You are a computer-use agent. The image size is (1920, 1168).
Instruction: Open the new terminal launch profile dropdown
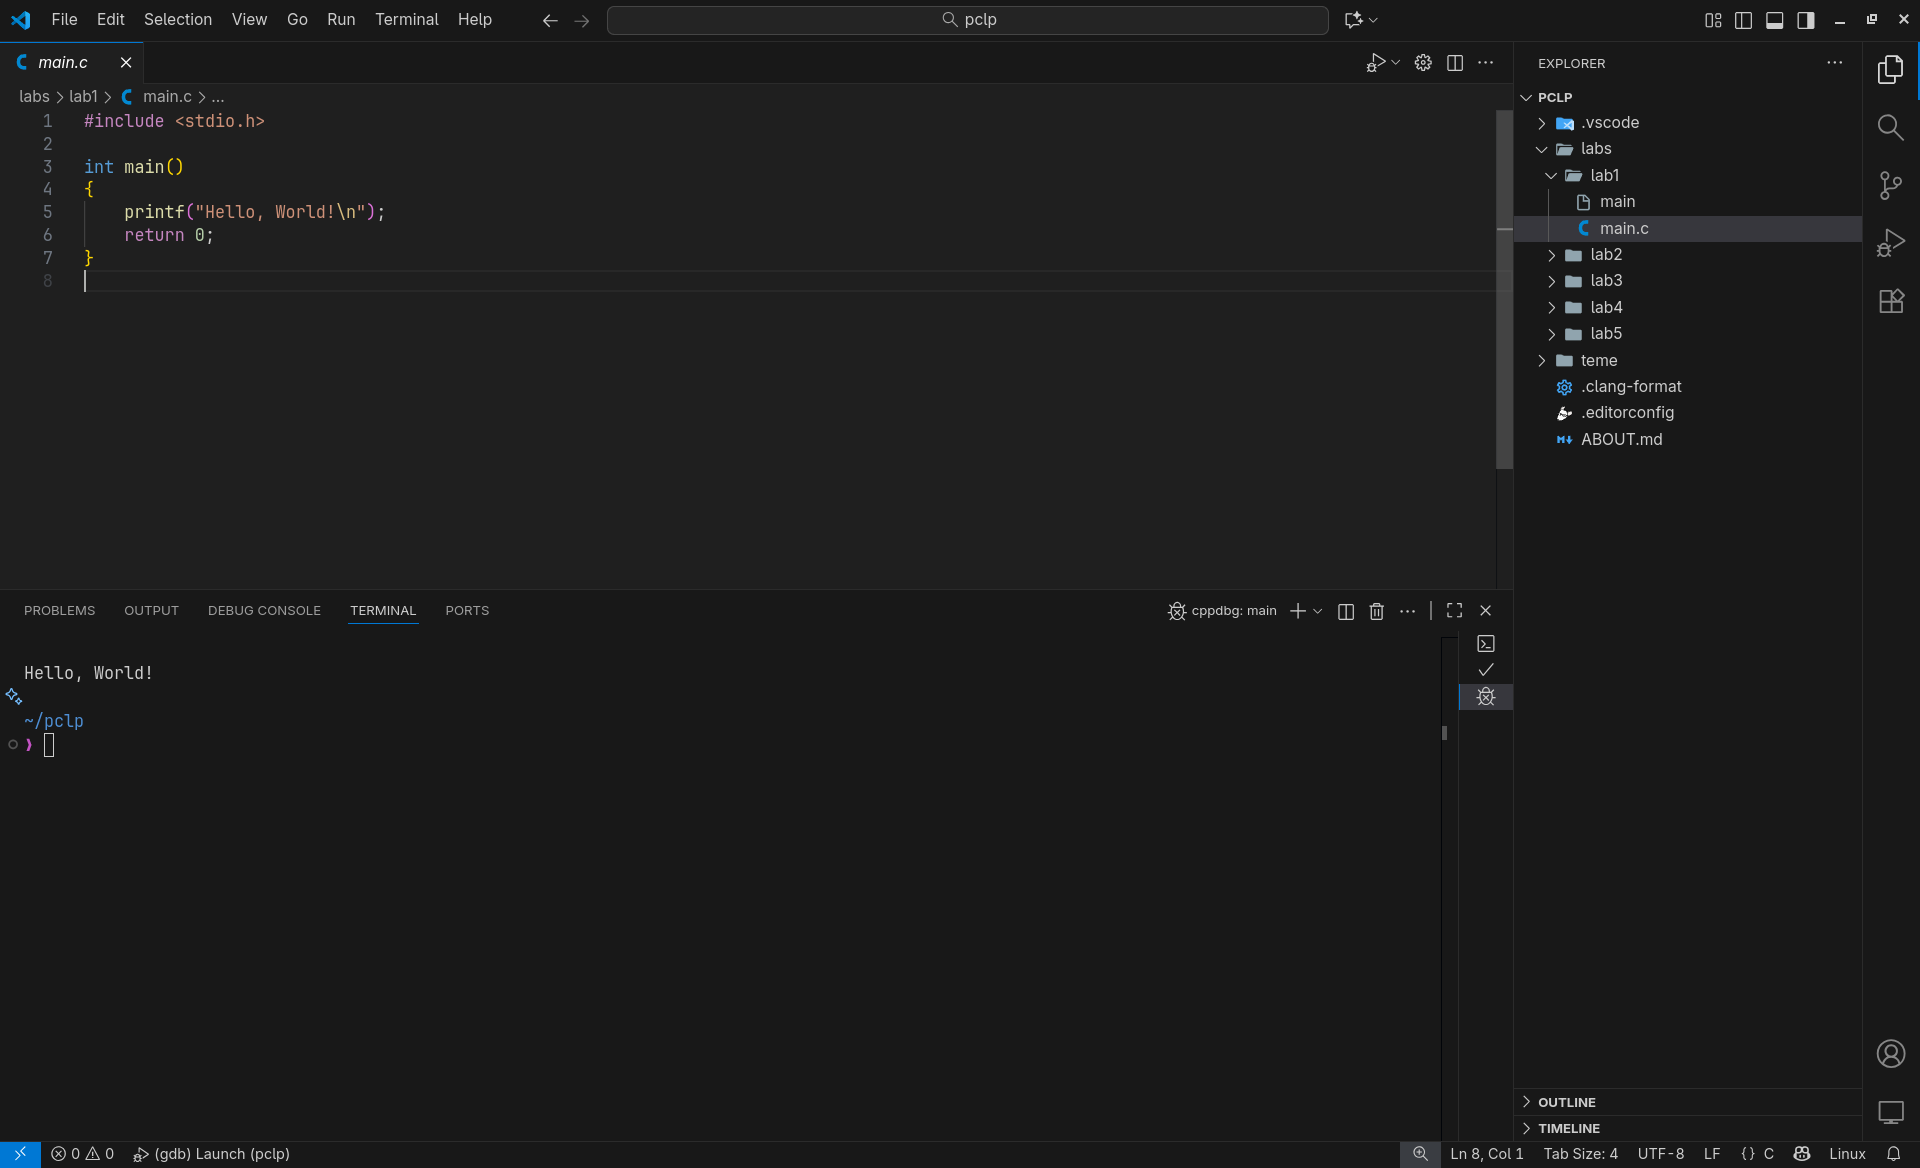[x=1318, y=611]
